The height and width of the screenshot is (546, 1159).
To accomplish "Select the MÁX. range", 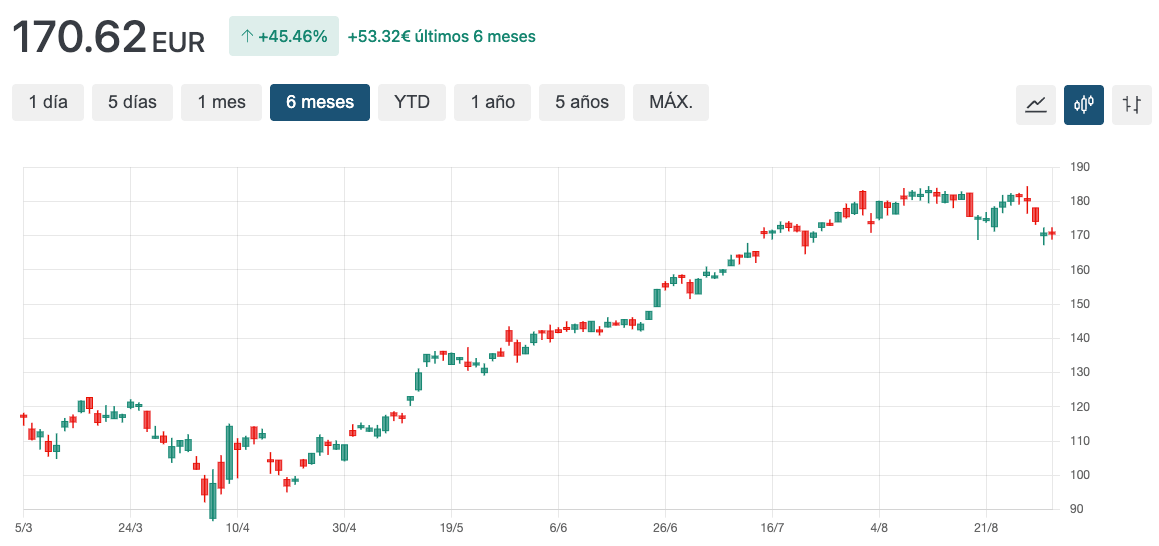I will [671, 102].
